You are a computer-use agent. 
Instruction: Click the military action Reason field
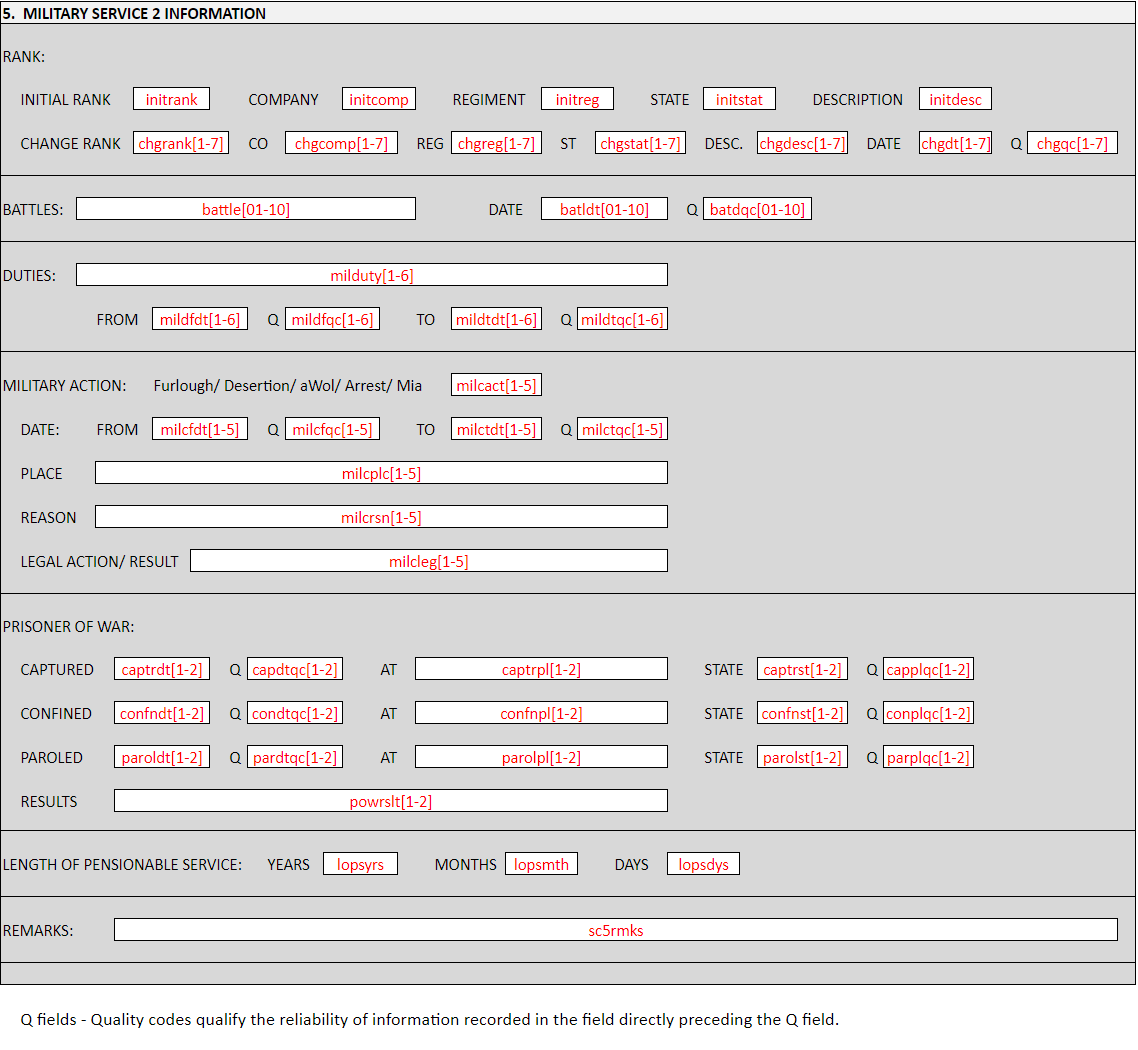(x=381, y=517)
